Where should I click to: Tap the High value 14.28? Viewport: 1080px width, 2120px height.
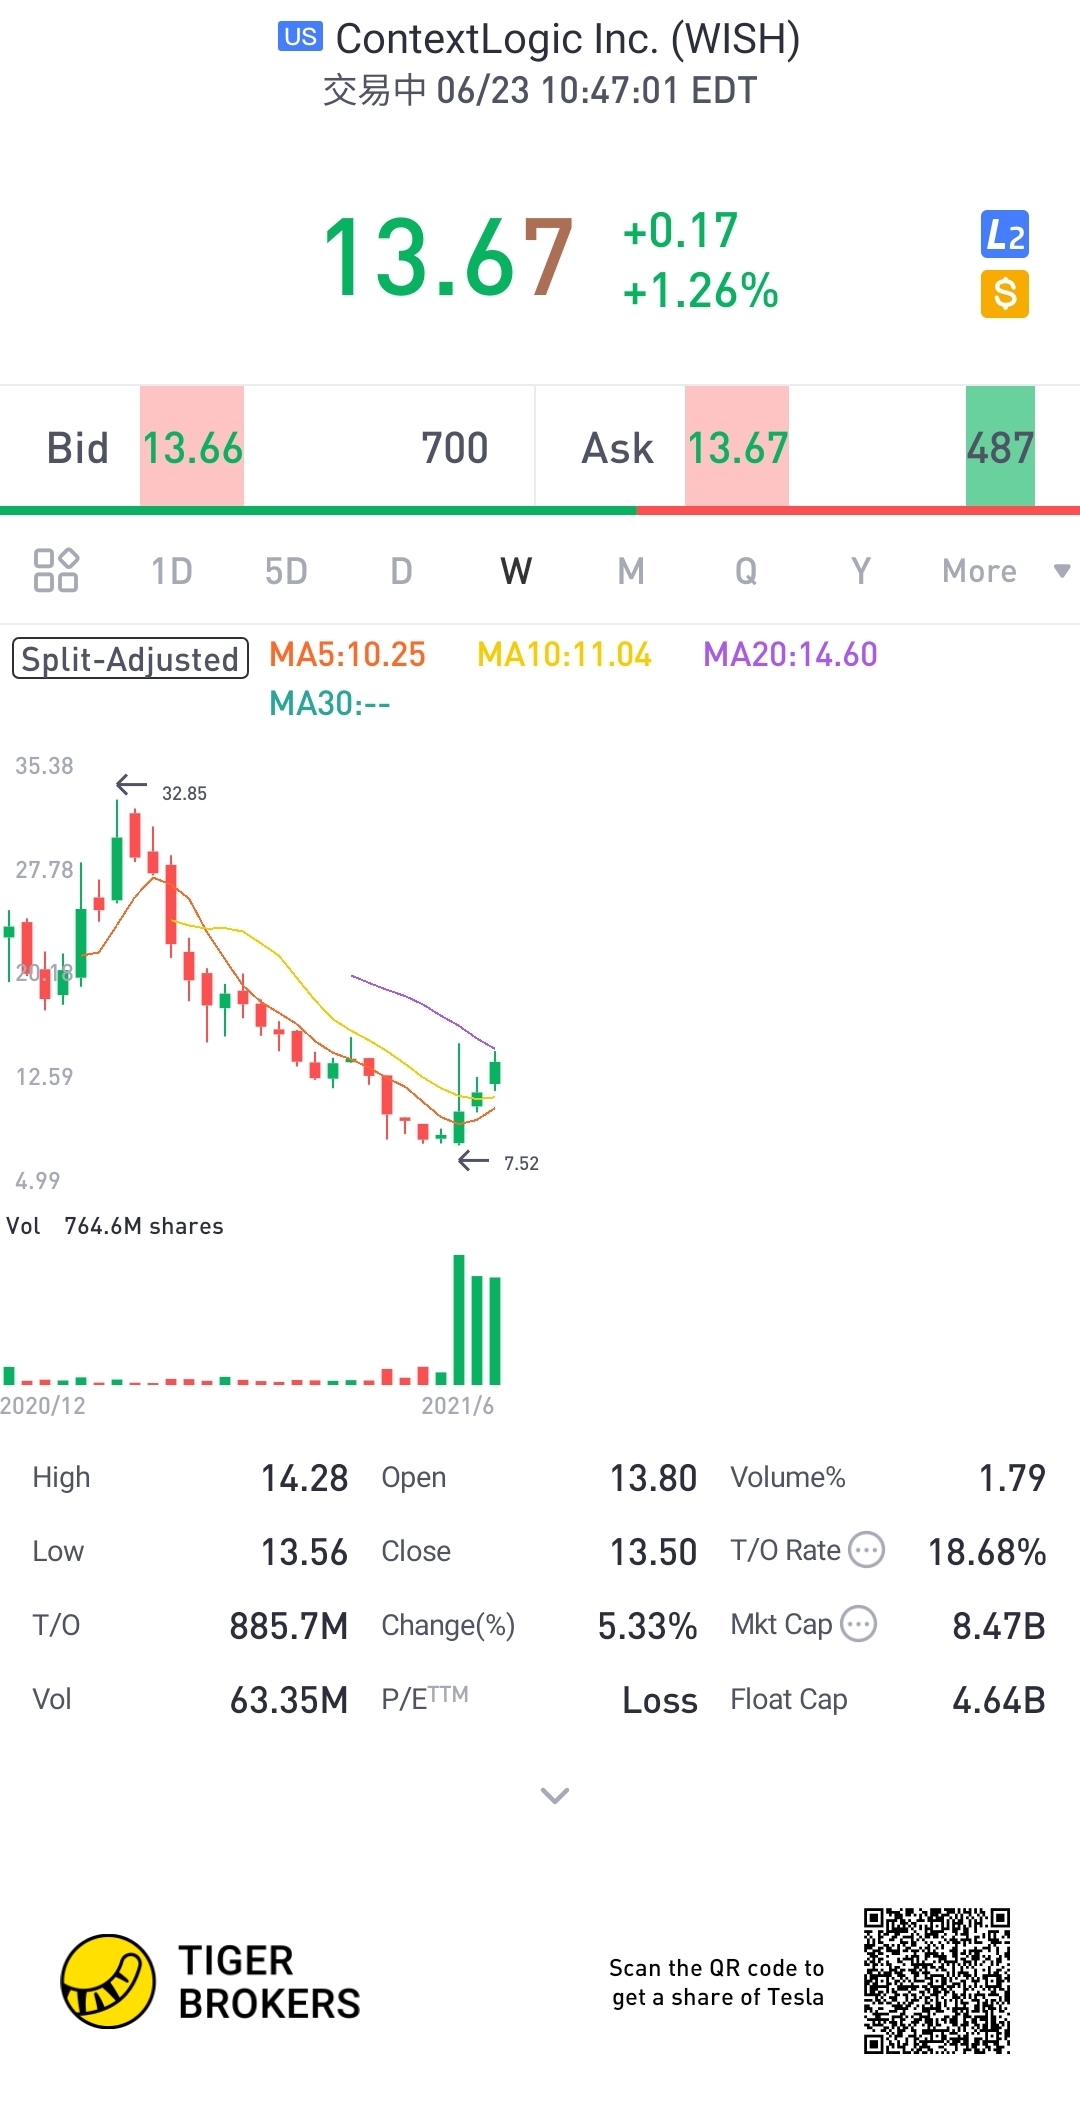[304, 1477]
